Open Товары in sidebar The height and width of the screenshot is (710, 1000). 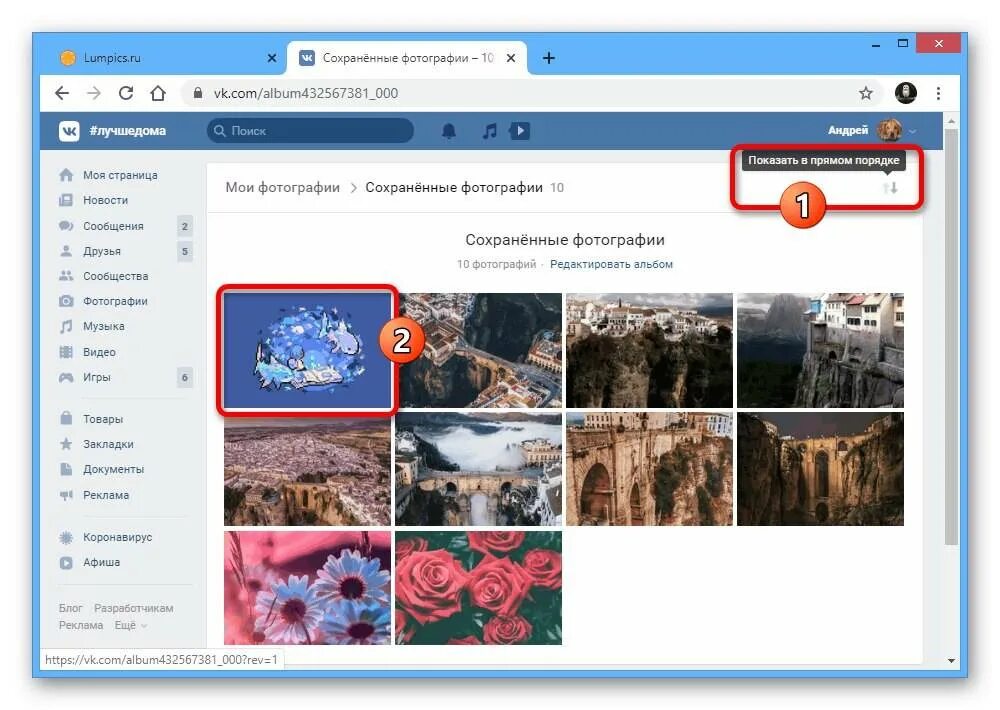point(103,419)
